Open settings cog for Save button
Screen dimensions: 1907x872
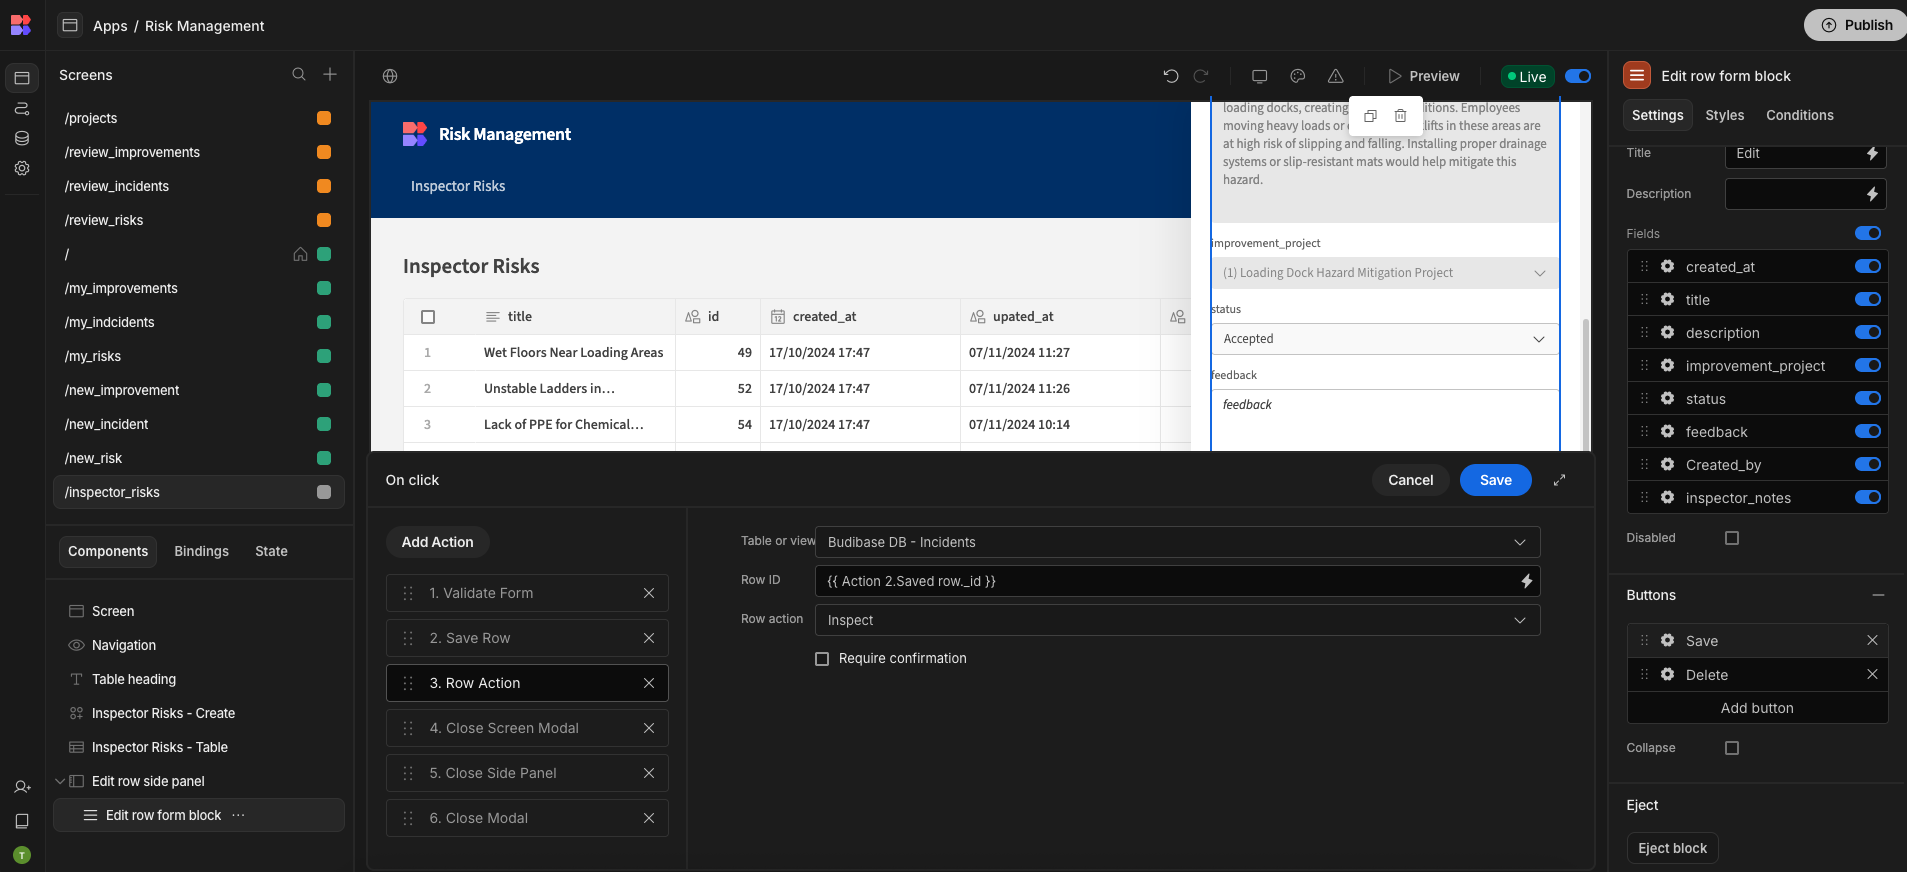(1668, 640)
